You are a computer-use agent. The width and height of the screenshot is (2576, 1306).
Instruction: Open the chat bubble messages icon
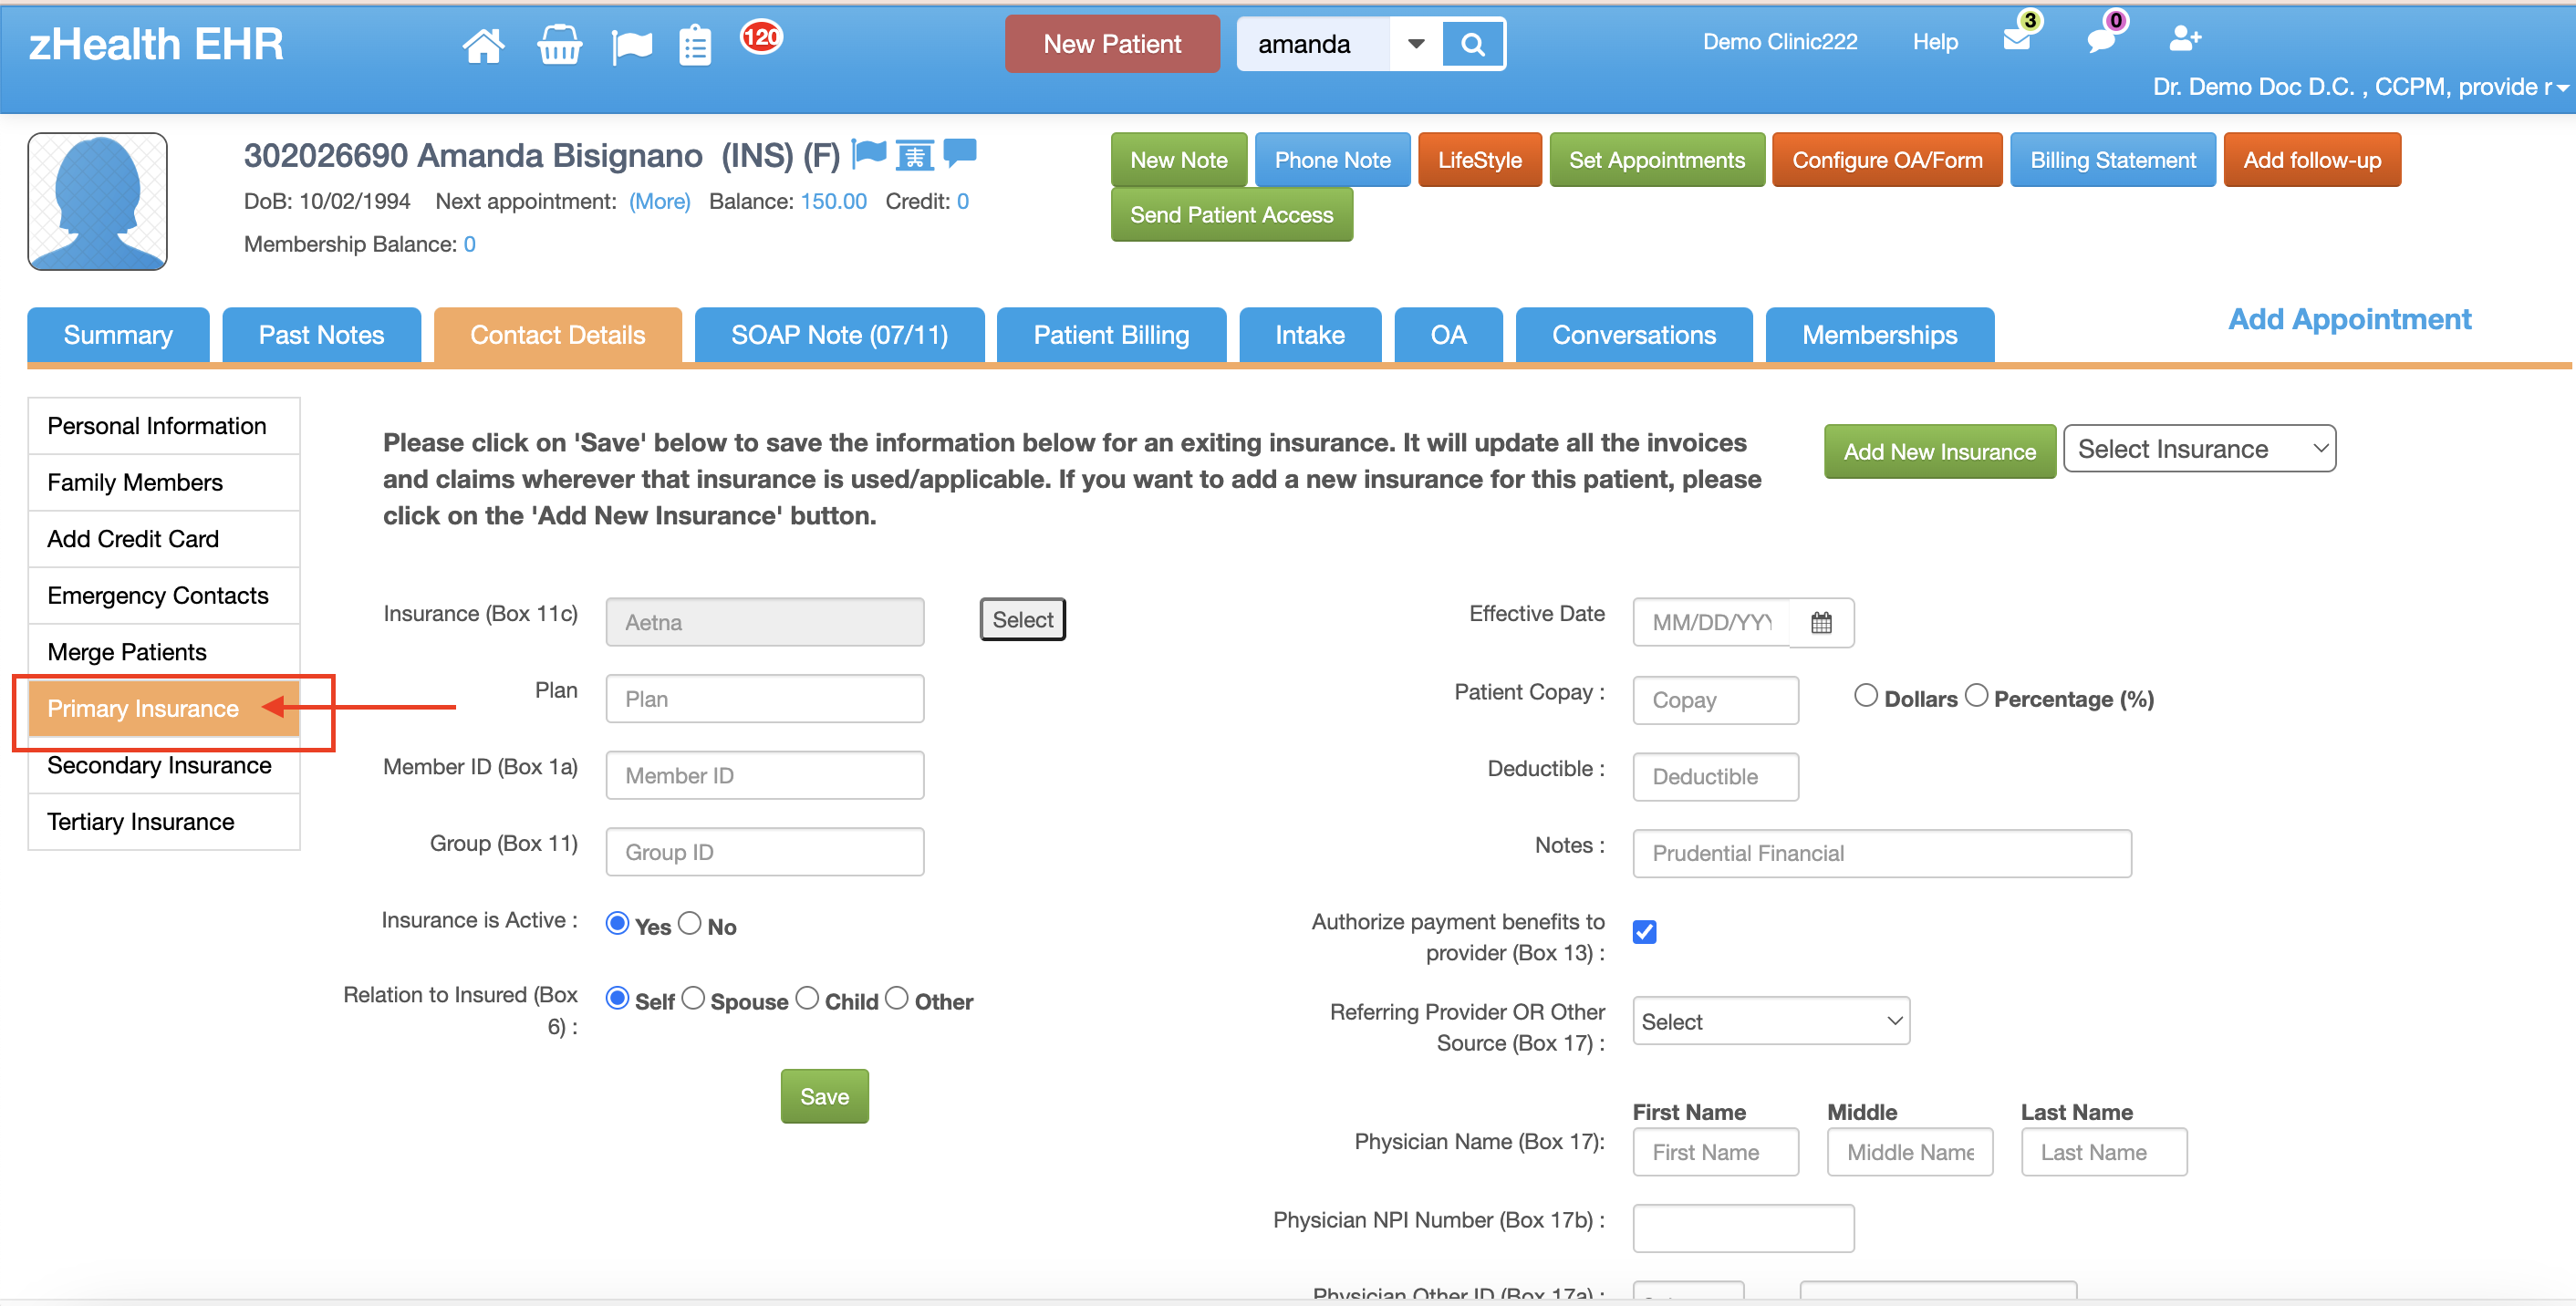click(x=2101, y=40)
